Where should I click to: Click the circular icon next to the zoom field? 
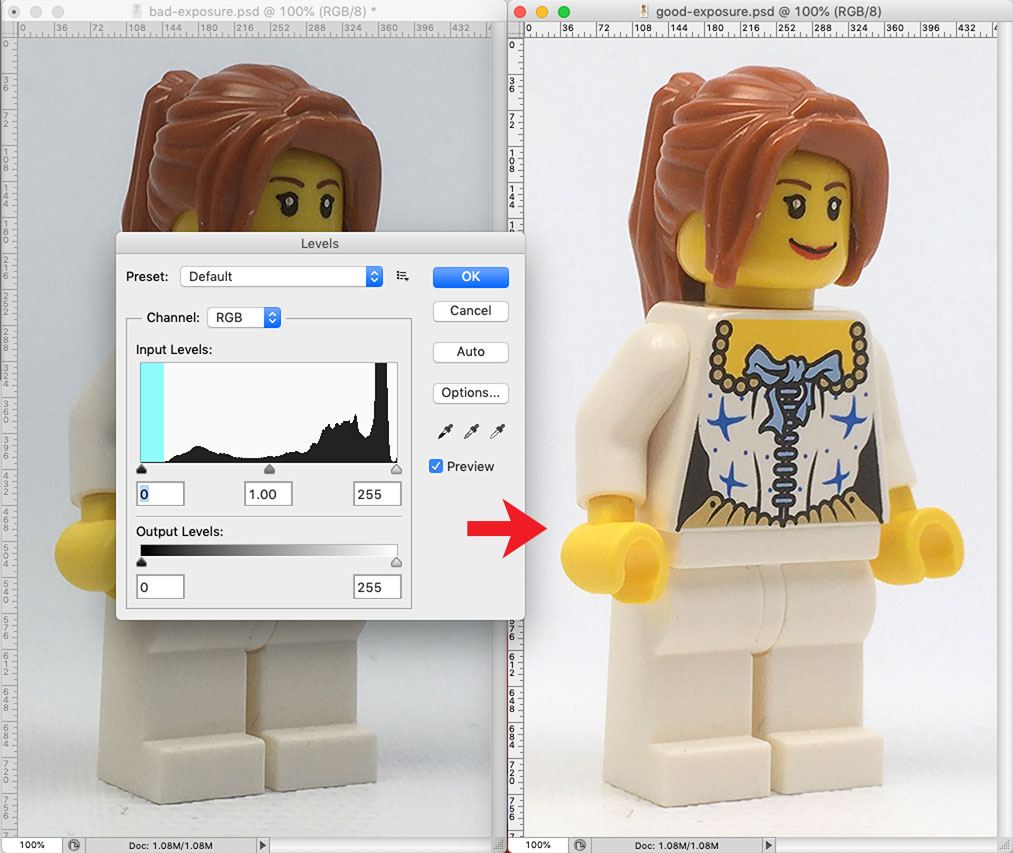72,845
